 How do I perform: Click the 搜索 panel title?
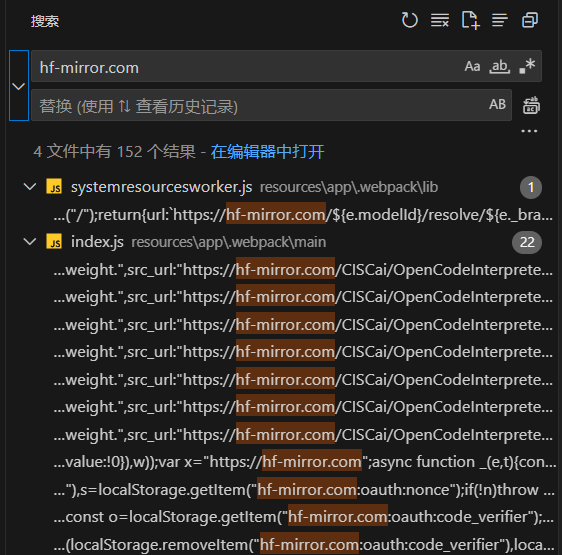45,21
